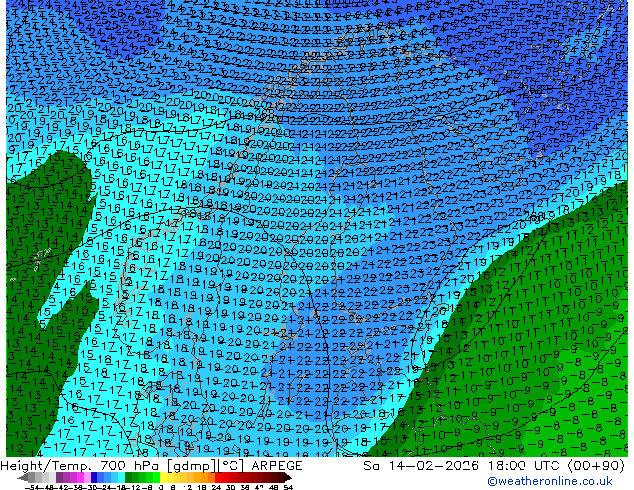Click the bright yellow legend color swatch
This screenshot has width=634, height=490.
point(164,478)
